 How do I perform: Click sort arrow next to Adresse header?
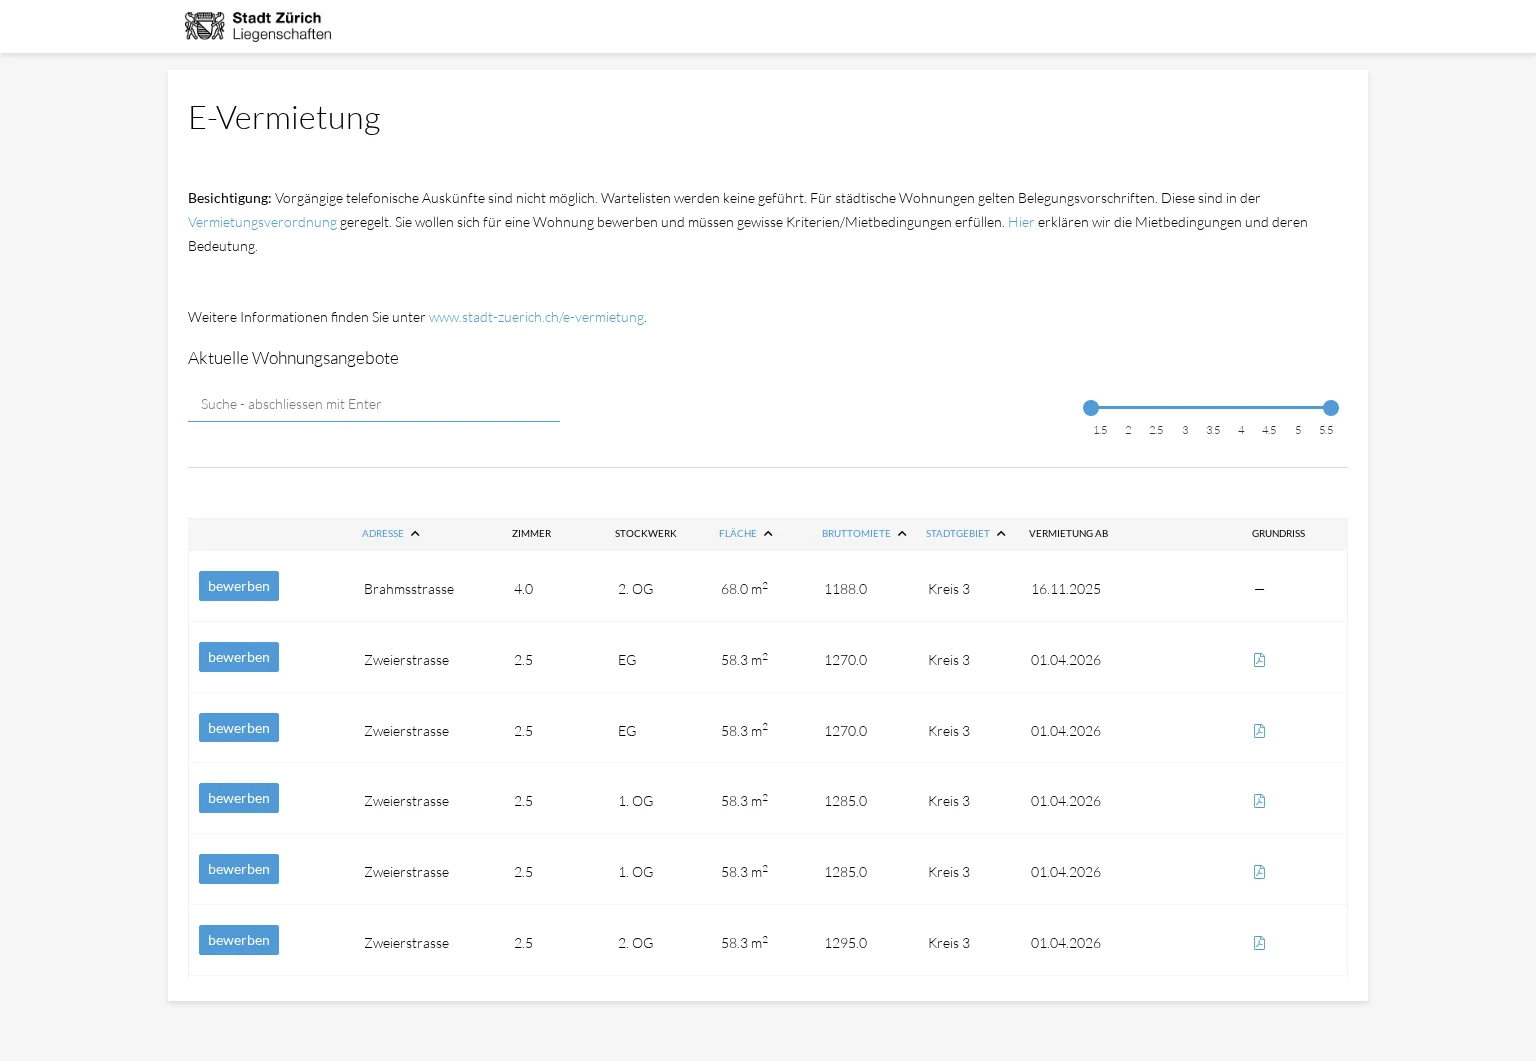(415, 534)
